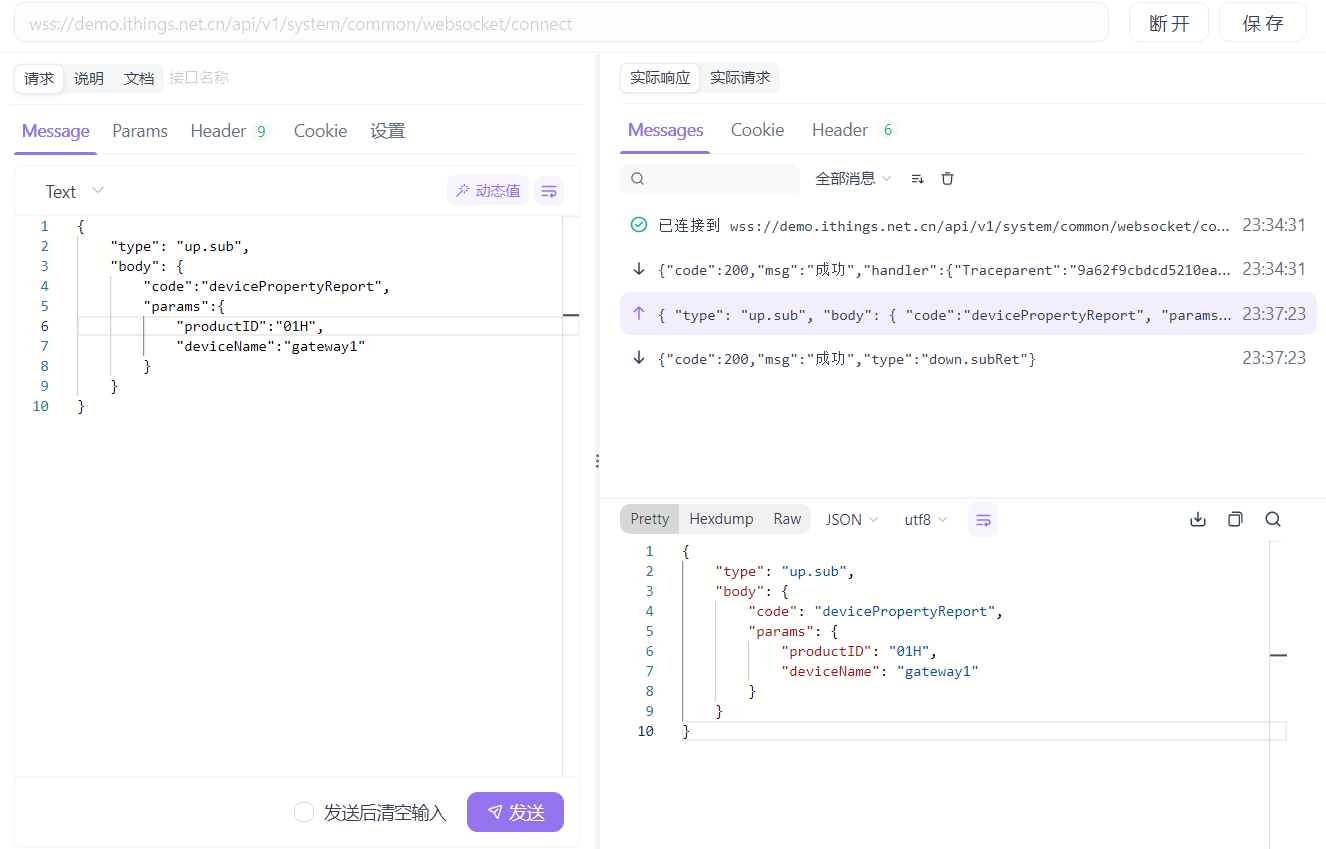Download the response with the download icon
Image resolution: width=1326 pixels, height=849 pixels.
[1198, 519]
